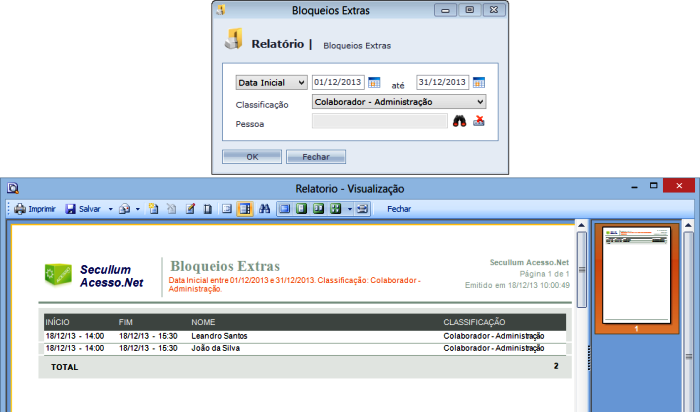700x412 pixels.
Task: Click the thumbnail panel scroll up arrow
Action: pyautogui.click(x=688, y=225)
